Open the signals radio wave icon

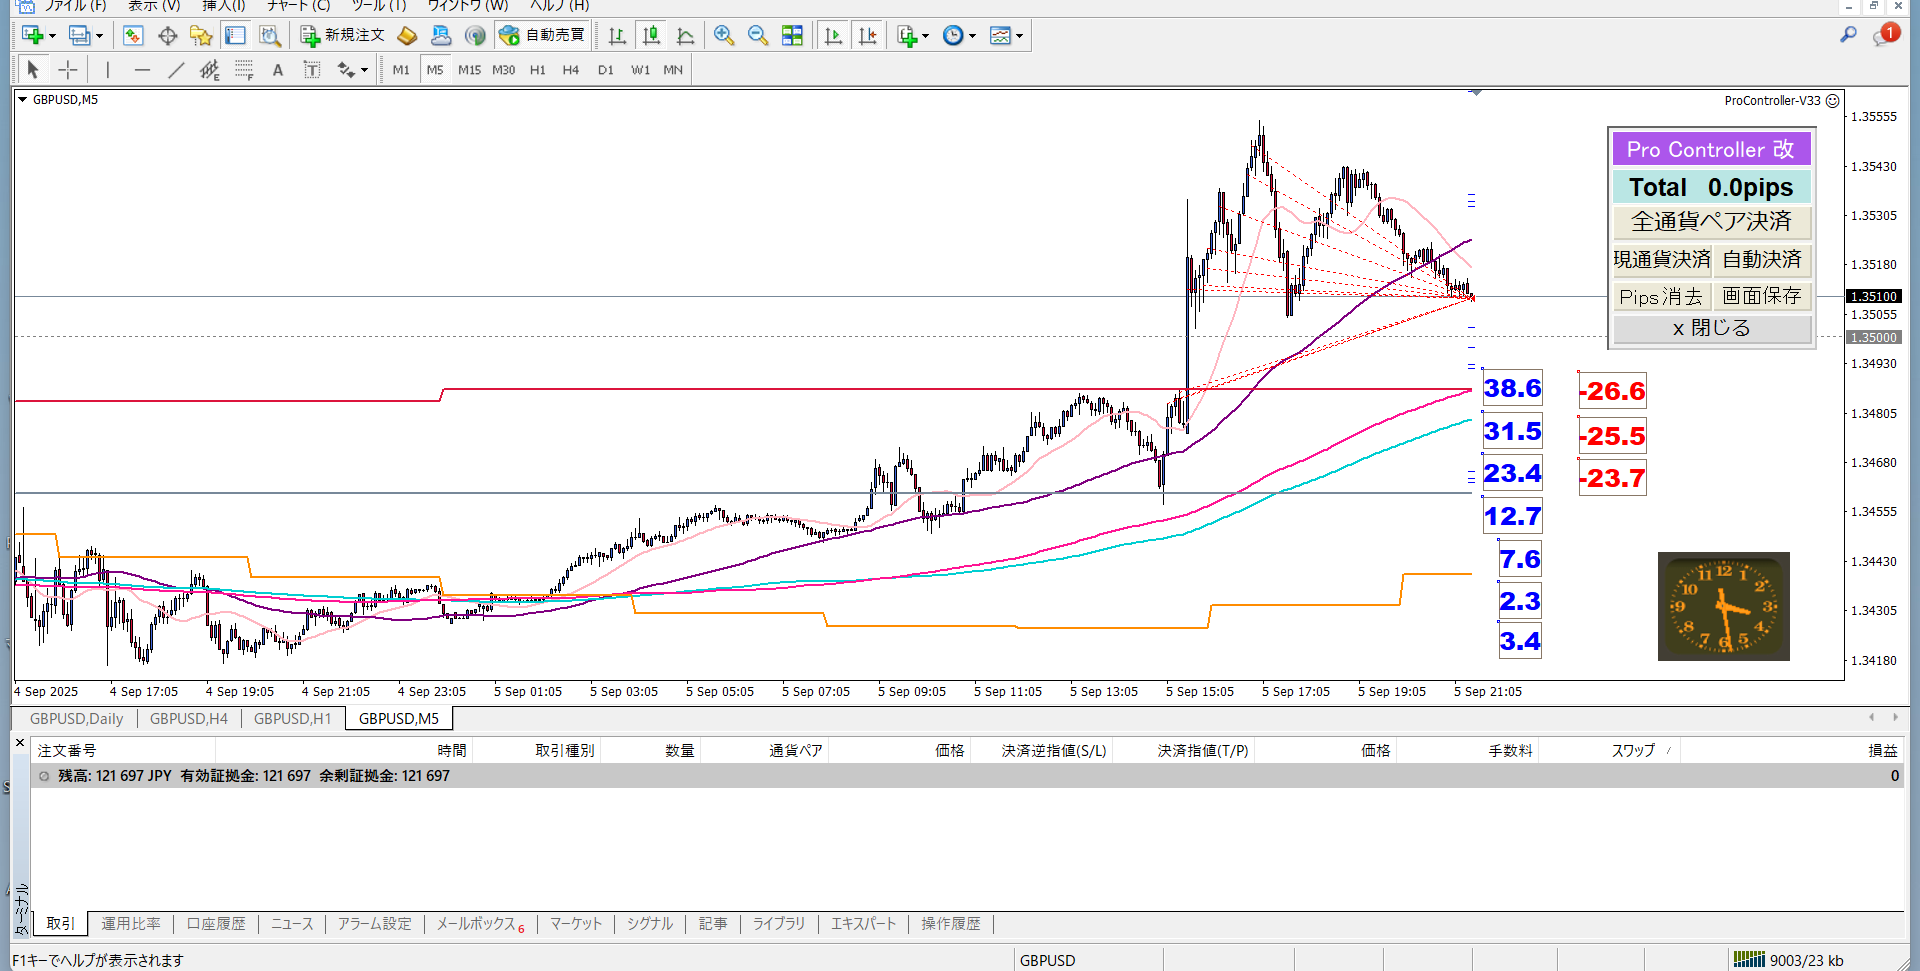click(475, 36)
